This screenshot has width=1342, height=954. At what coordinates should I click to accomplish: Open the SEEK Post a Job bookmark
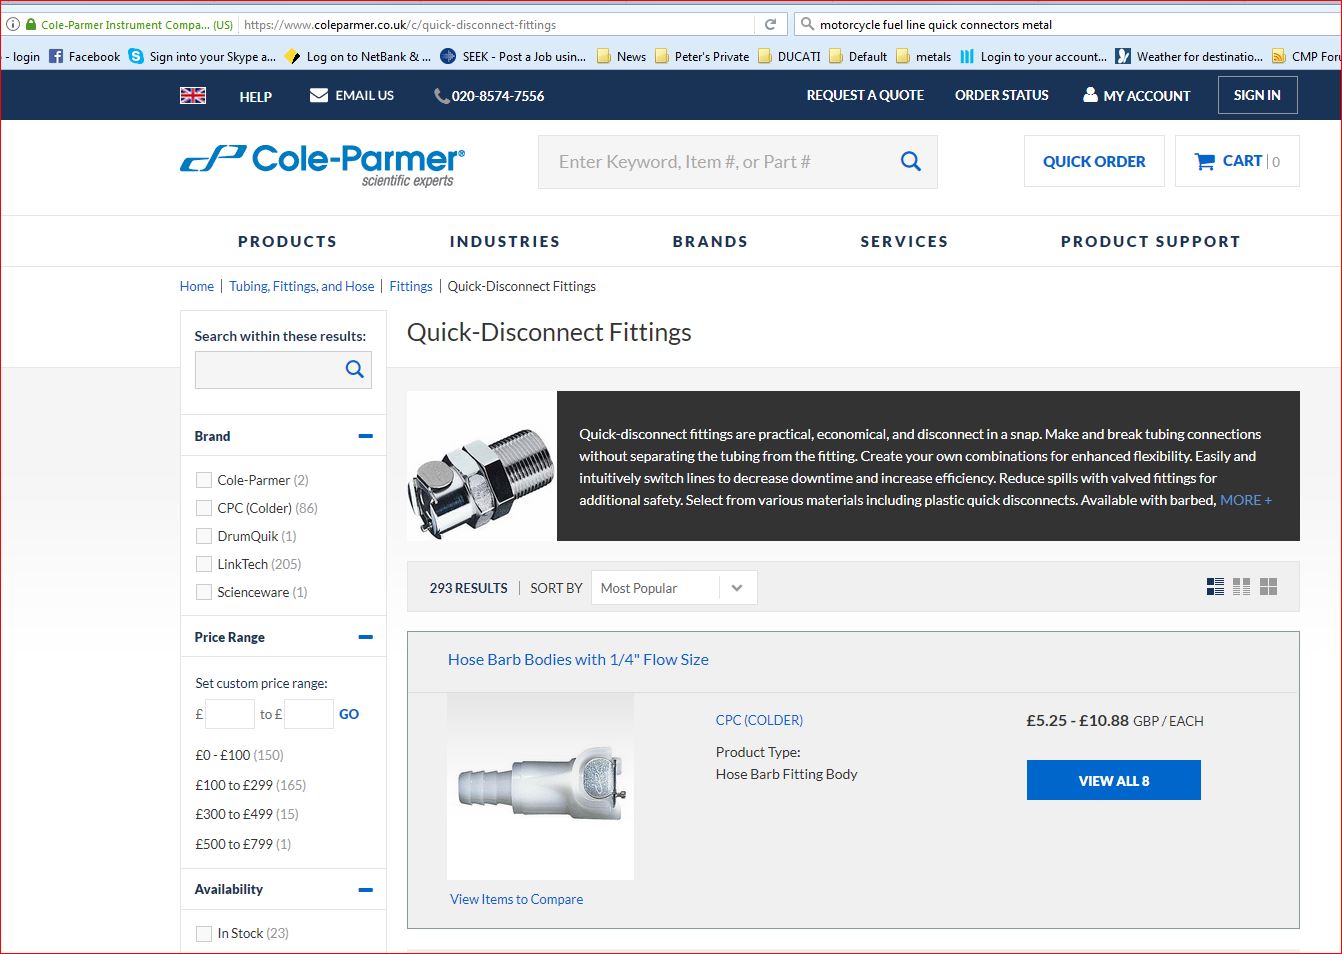point(513,56)
